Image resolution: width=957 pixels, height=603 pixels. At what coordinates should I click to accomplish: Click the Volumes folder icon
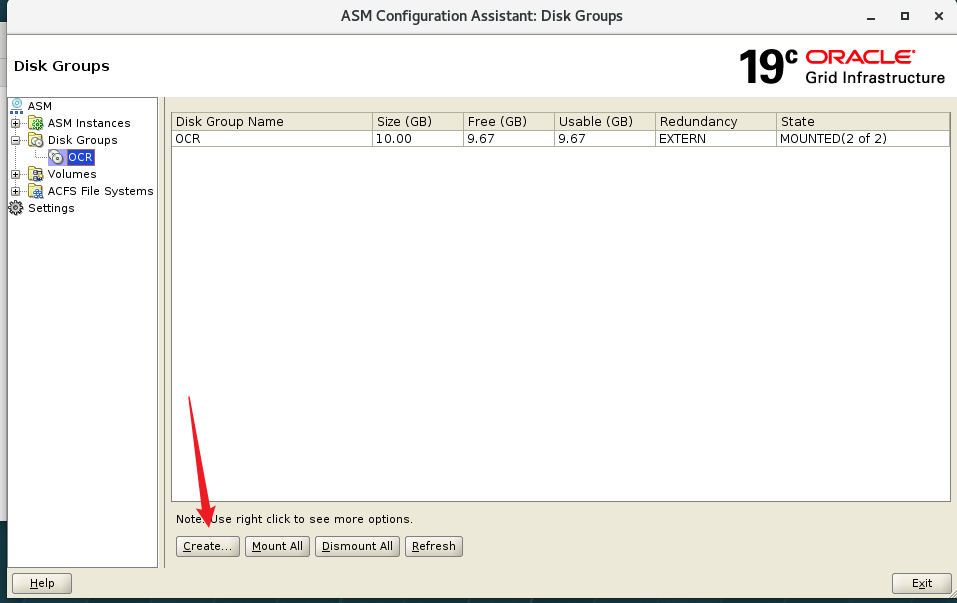[36, 175]
